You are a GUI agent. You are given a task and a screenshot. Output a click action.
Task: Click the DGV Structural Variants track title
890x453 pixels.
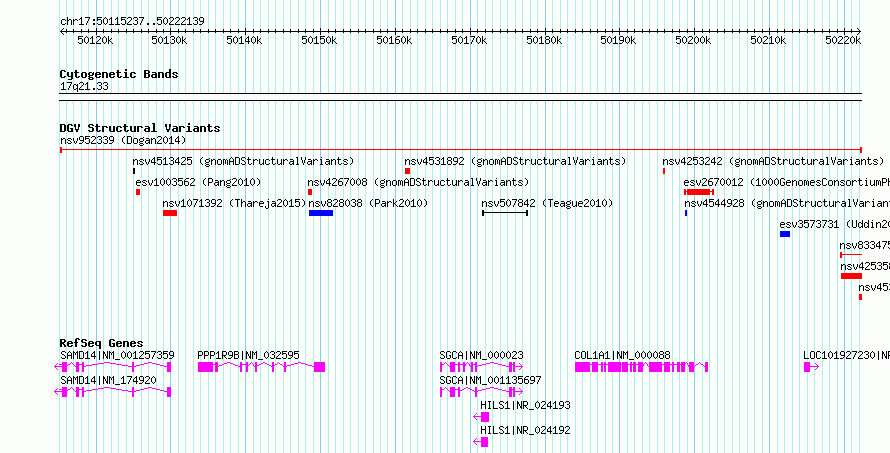(140, 128)
